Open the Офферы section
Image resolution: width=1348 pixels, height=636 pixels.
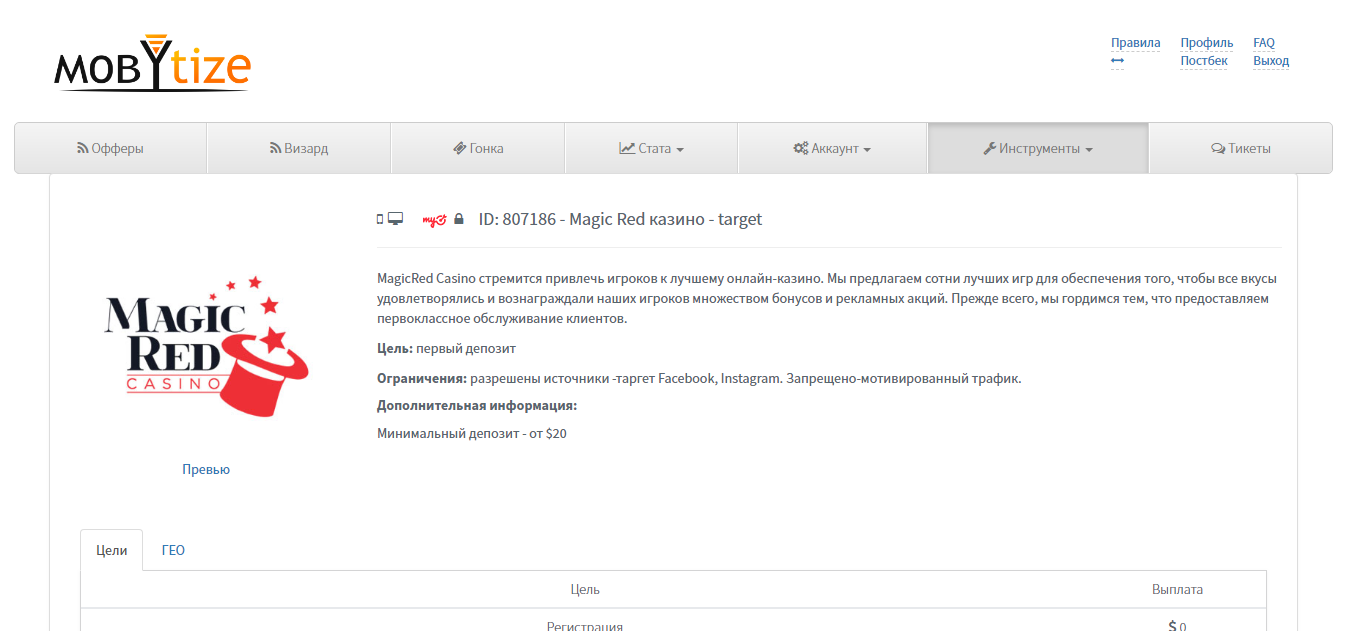(x=110, y=148)
